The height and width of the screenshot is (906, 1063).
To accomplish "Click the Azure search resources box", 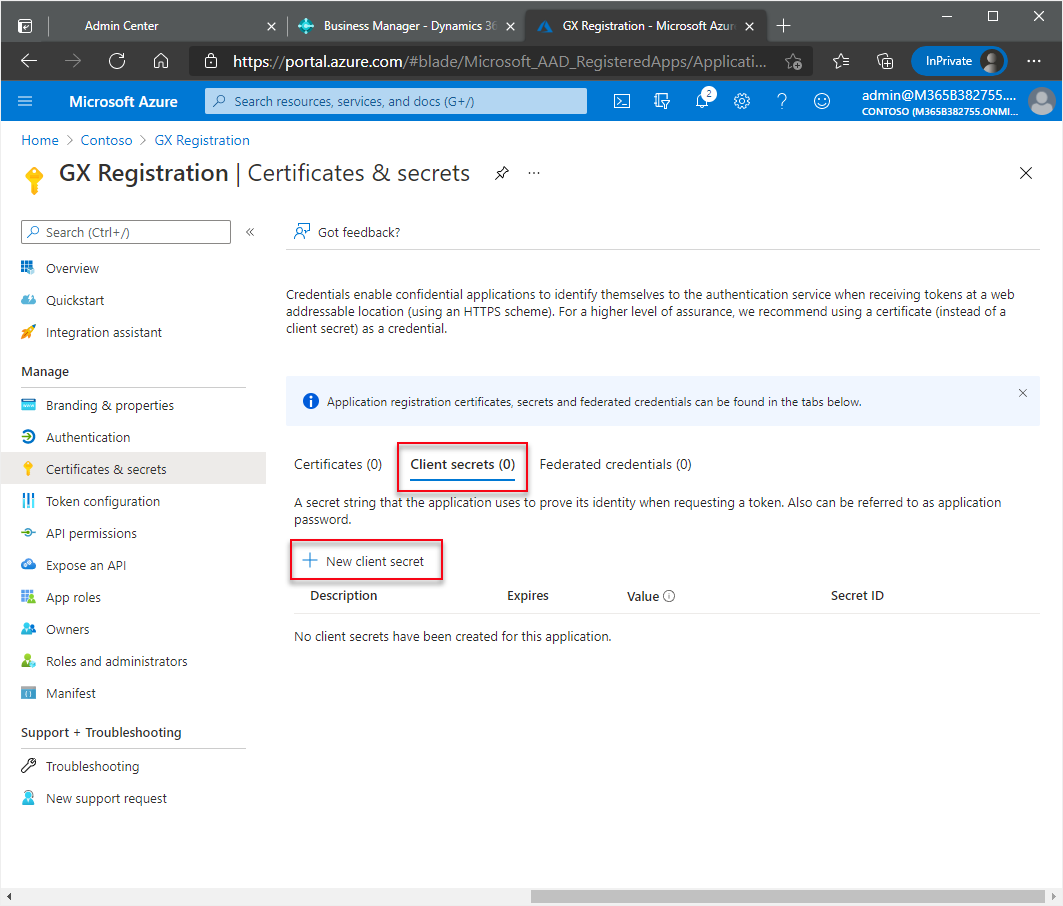I will pos(396,101).
